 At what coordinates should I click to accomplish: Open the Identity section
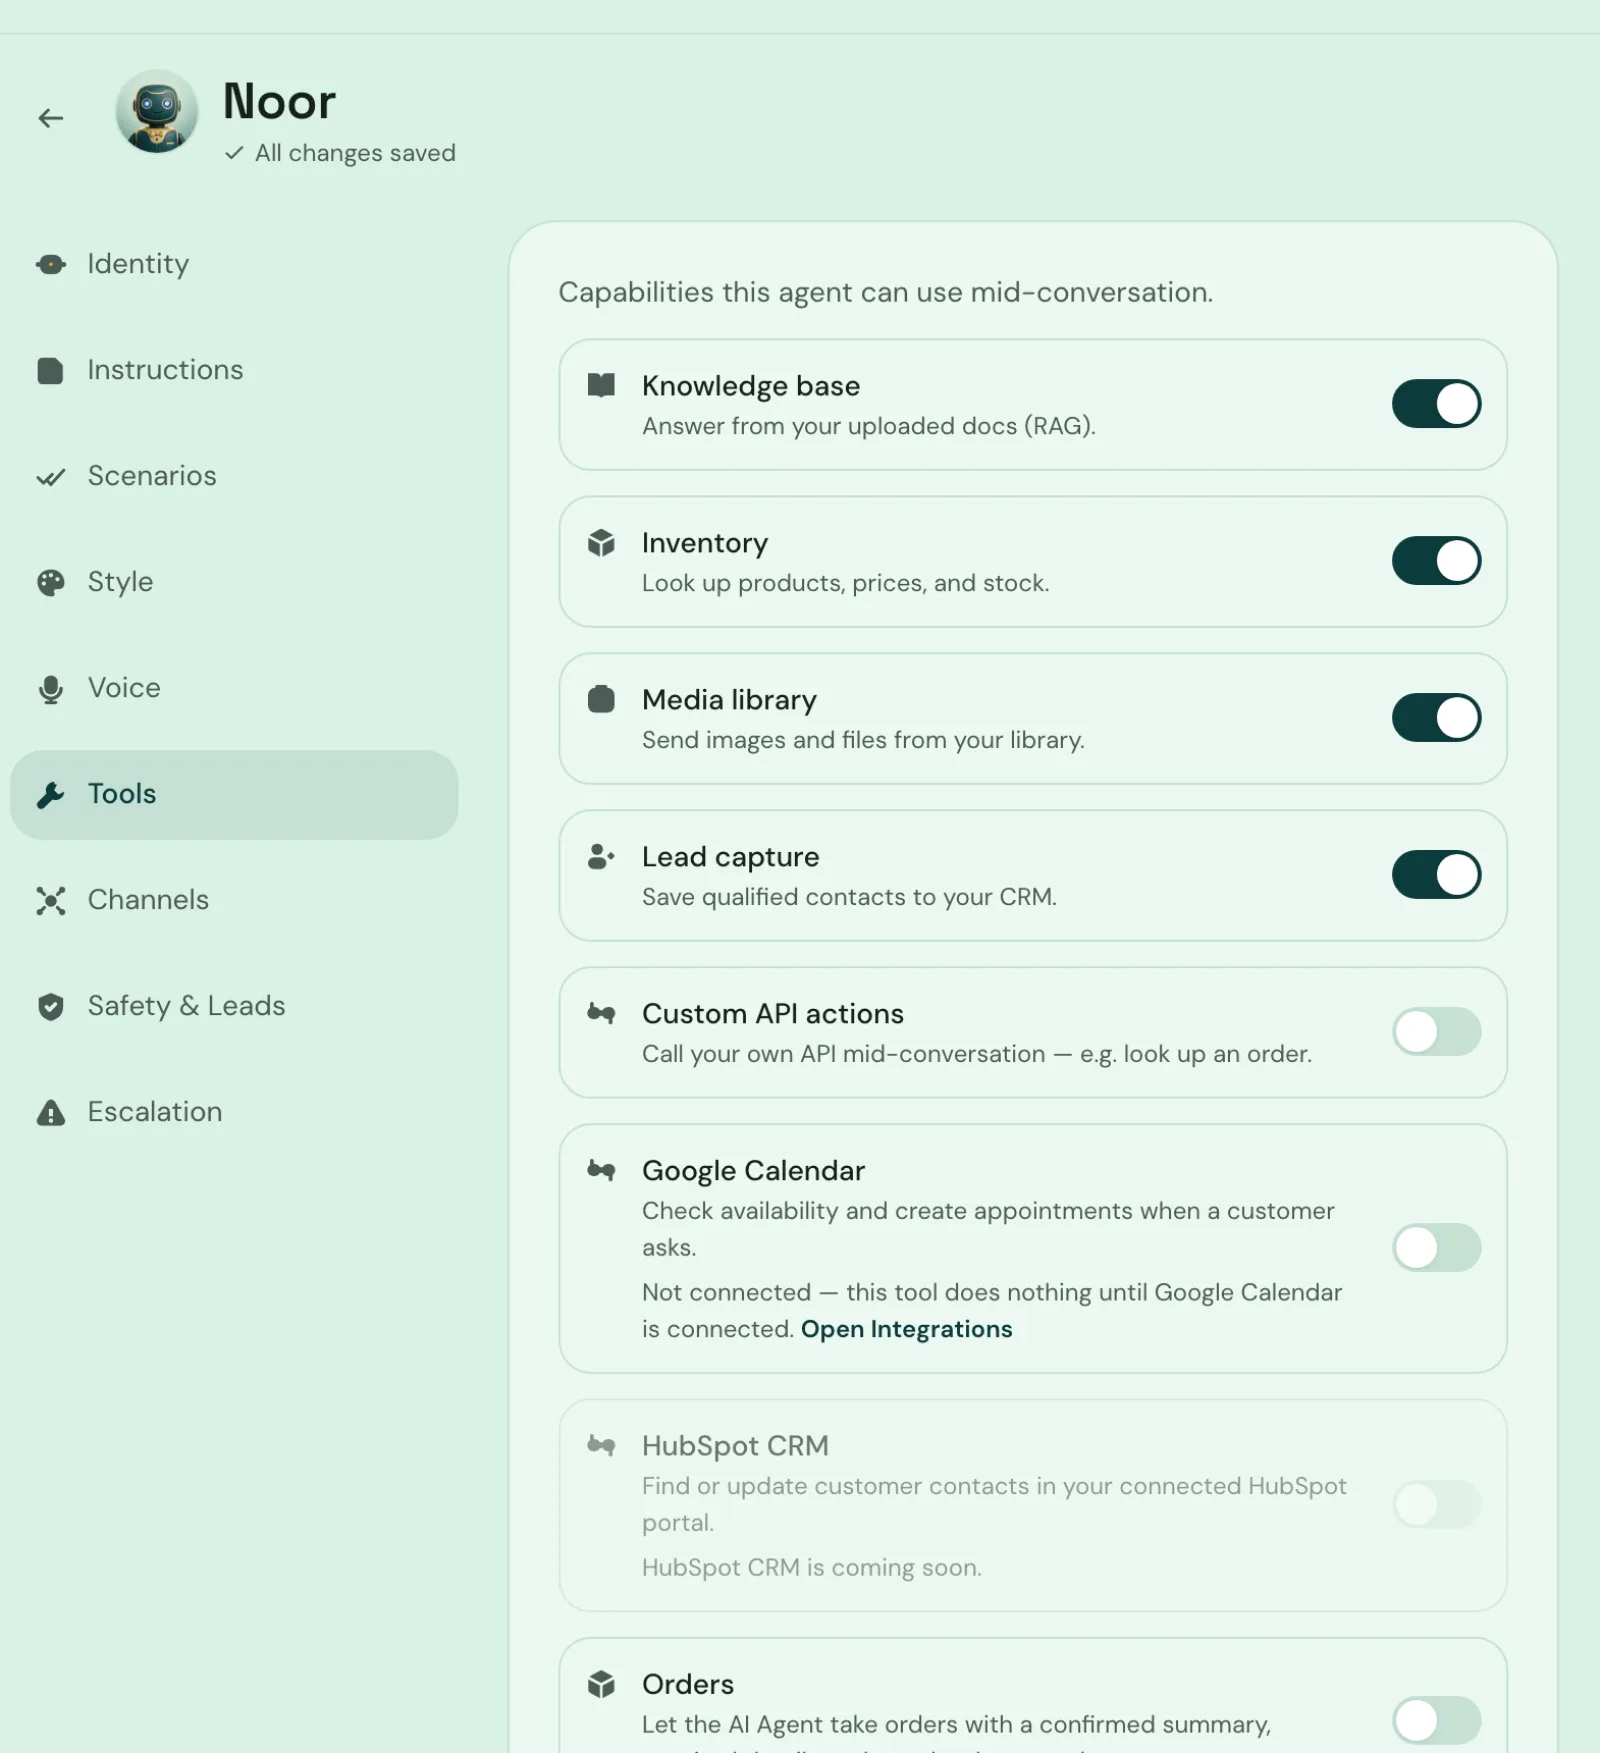234,264
